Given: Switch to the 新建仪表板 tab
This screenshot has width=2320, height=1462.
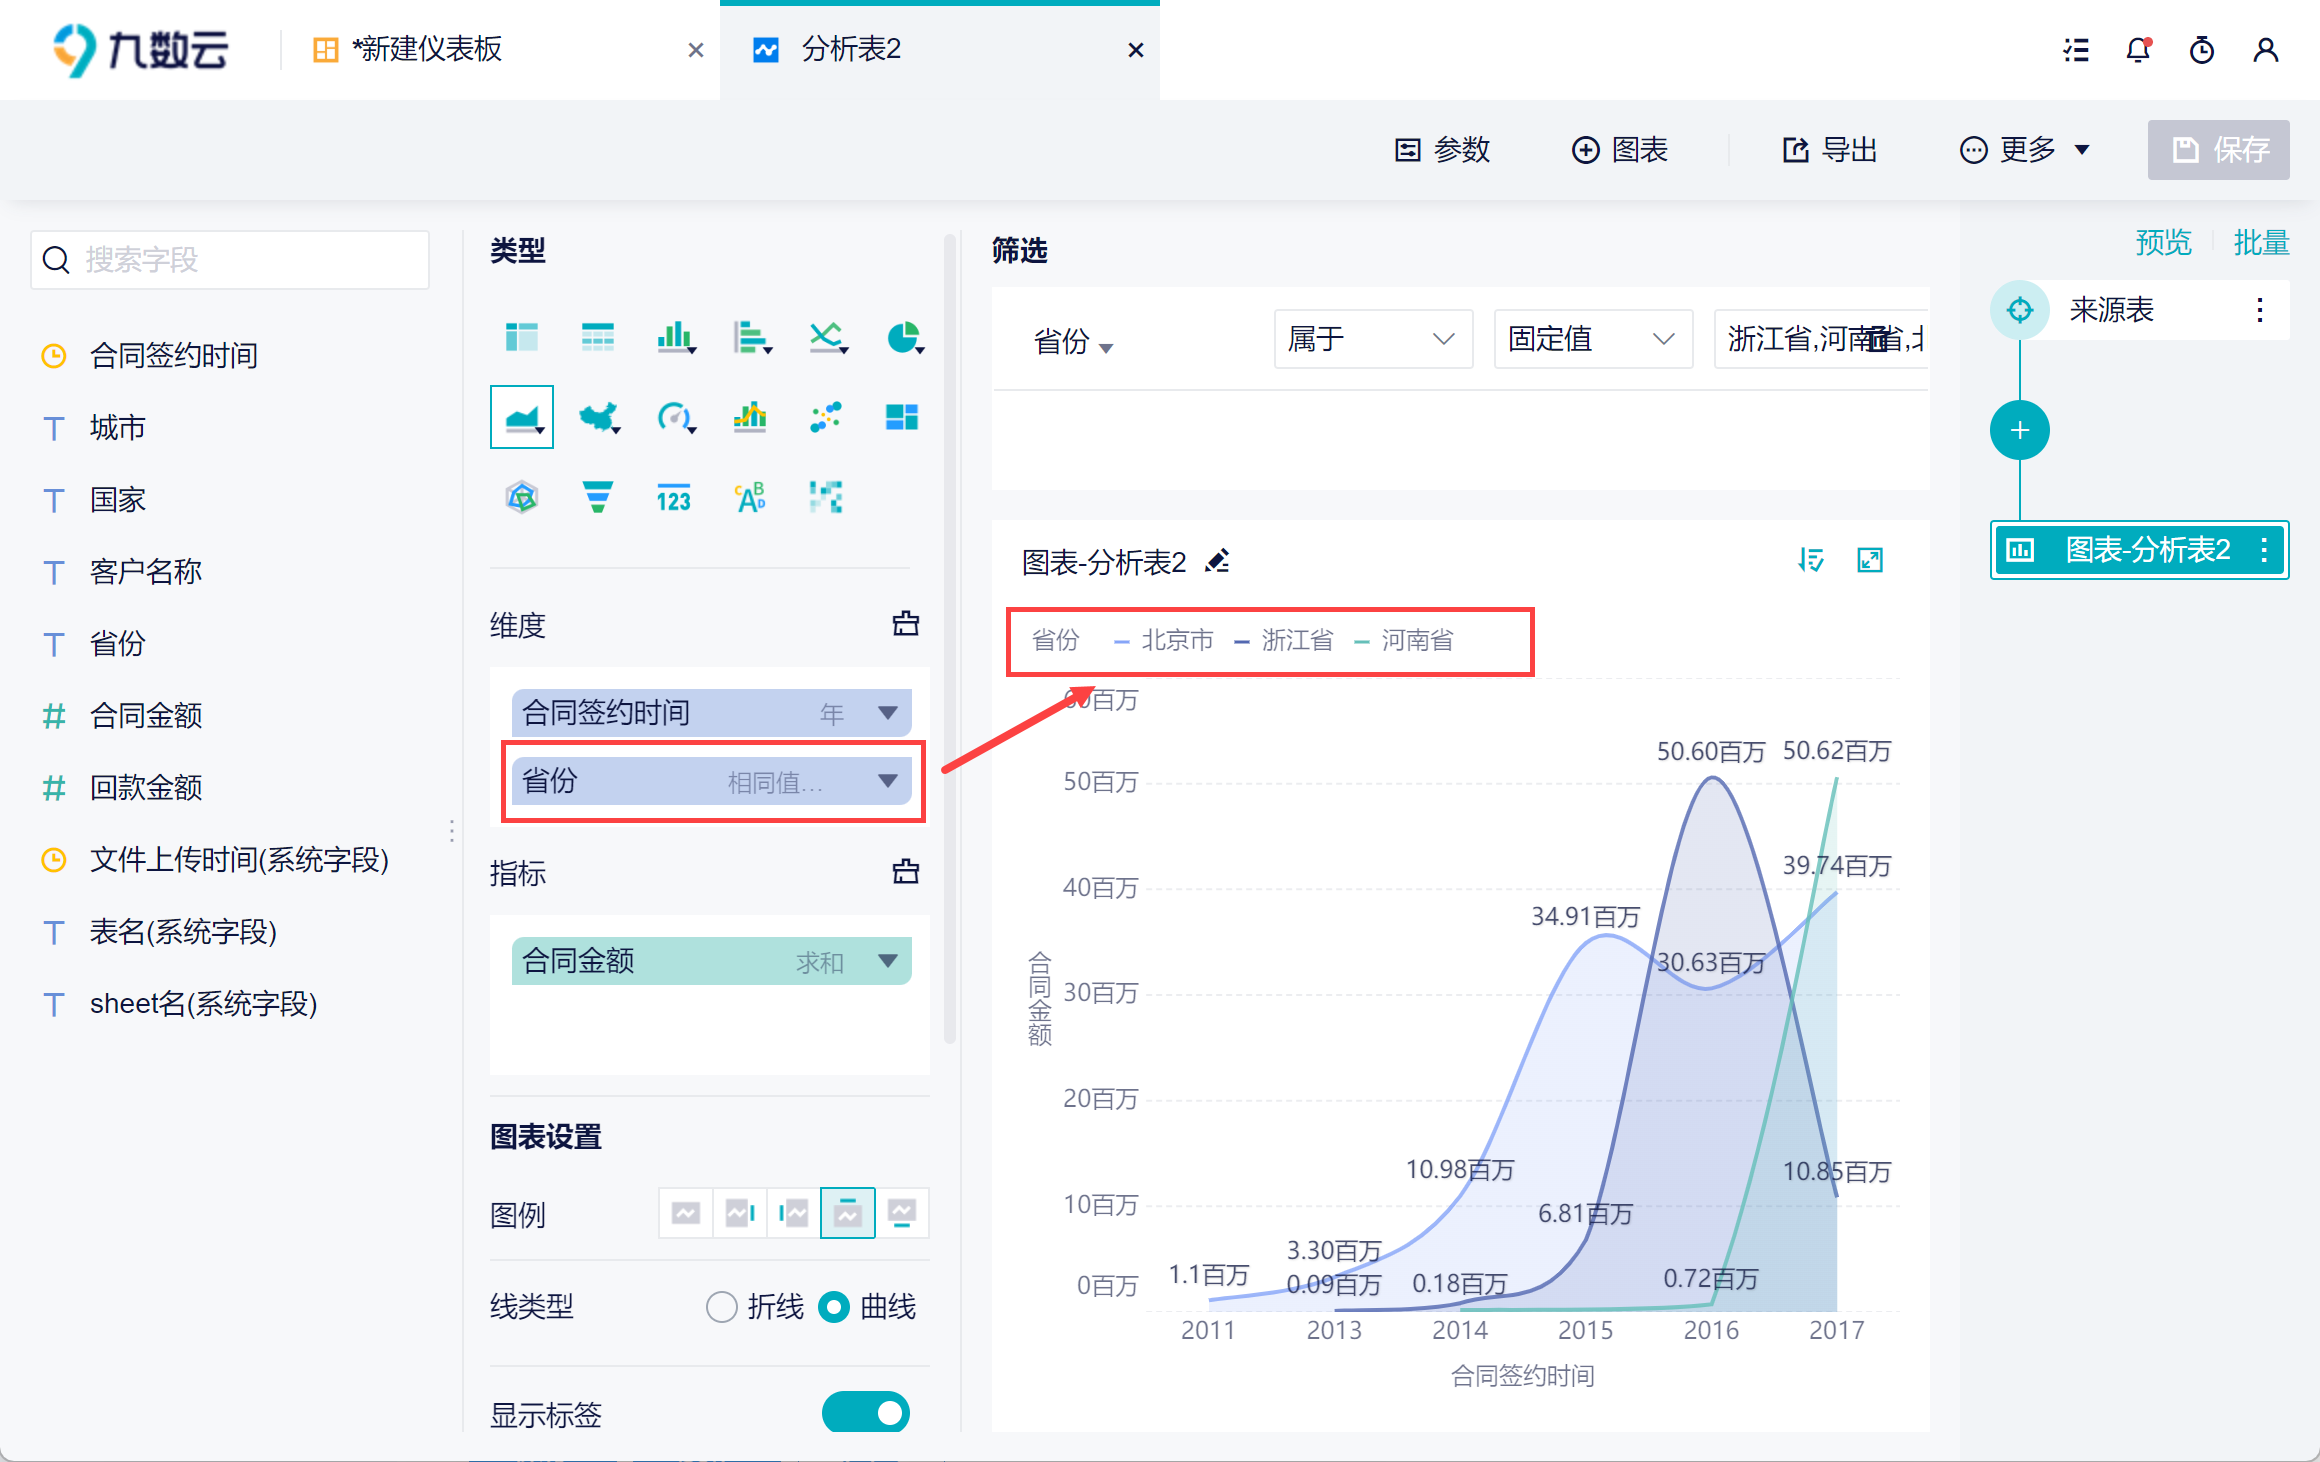Looking at the screenshot, I should (x=427, y=50).
